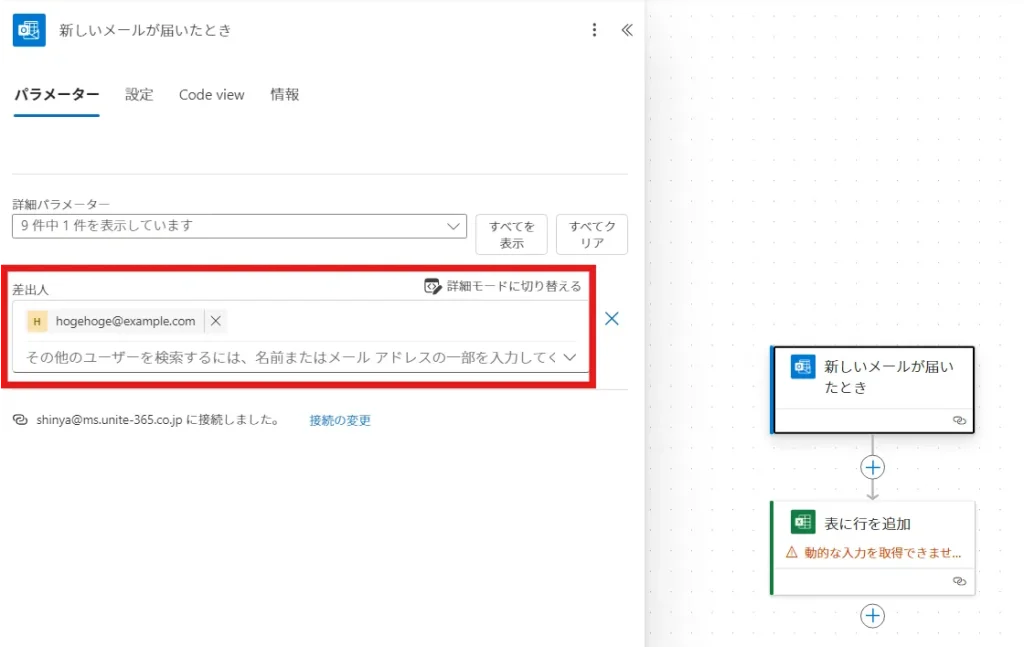Click the Outlook icon in panel header
1024x647 pixels.
[29, 30]
